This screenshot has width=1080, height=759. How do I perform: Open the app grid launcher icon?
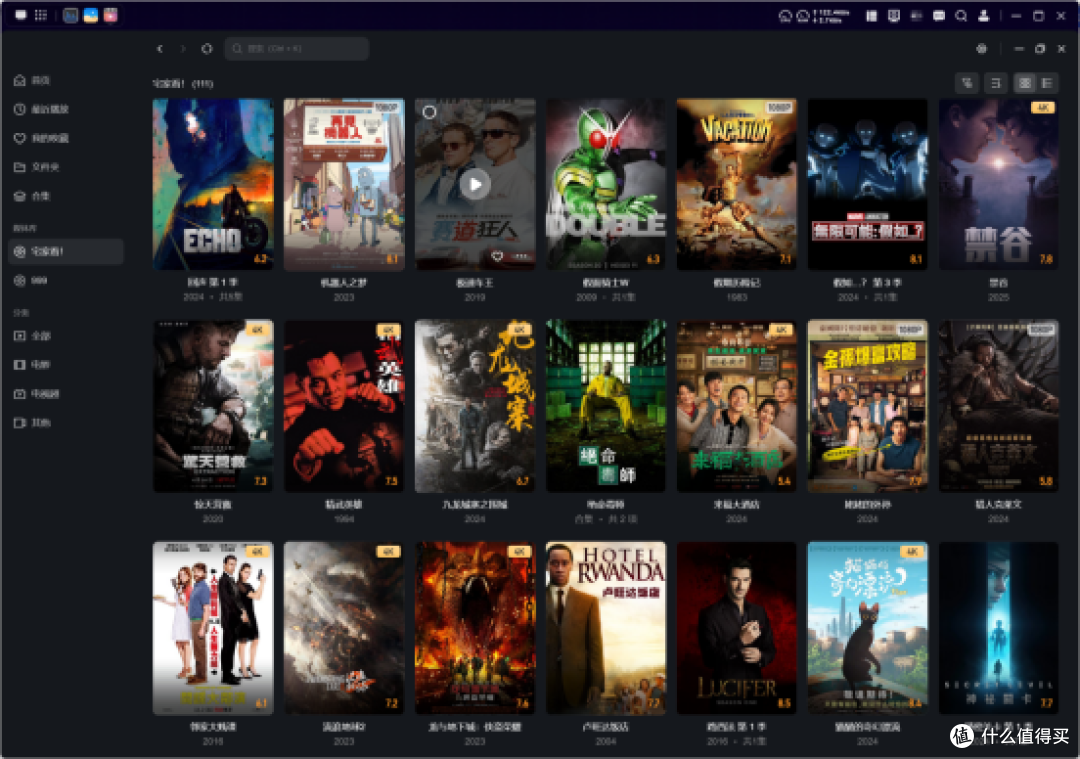[x=41, y=15]
